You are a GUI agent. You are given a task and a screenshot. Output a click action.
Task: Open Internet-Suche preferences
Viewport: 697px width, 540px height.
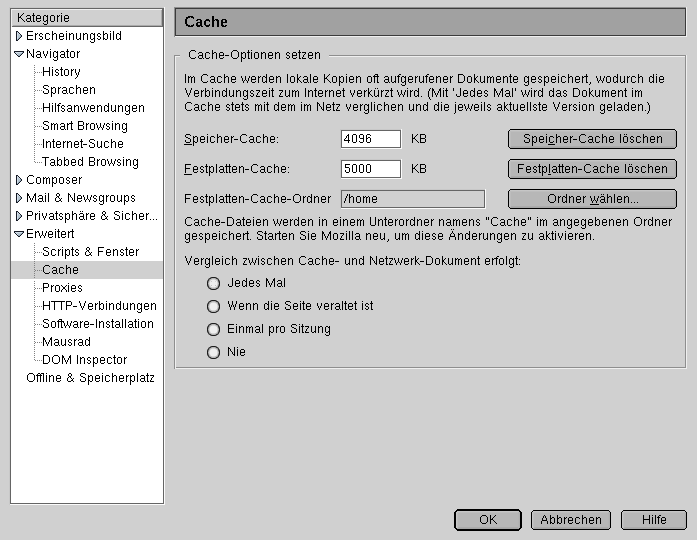pos(83,144)
